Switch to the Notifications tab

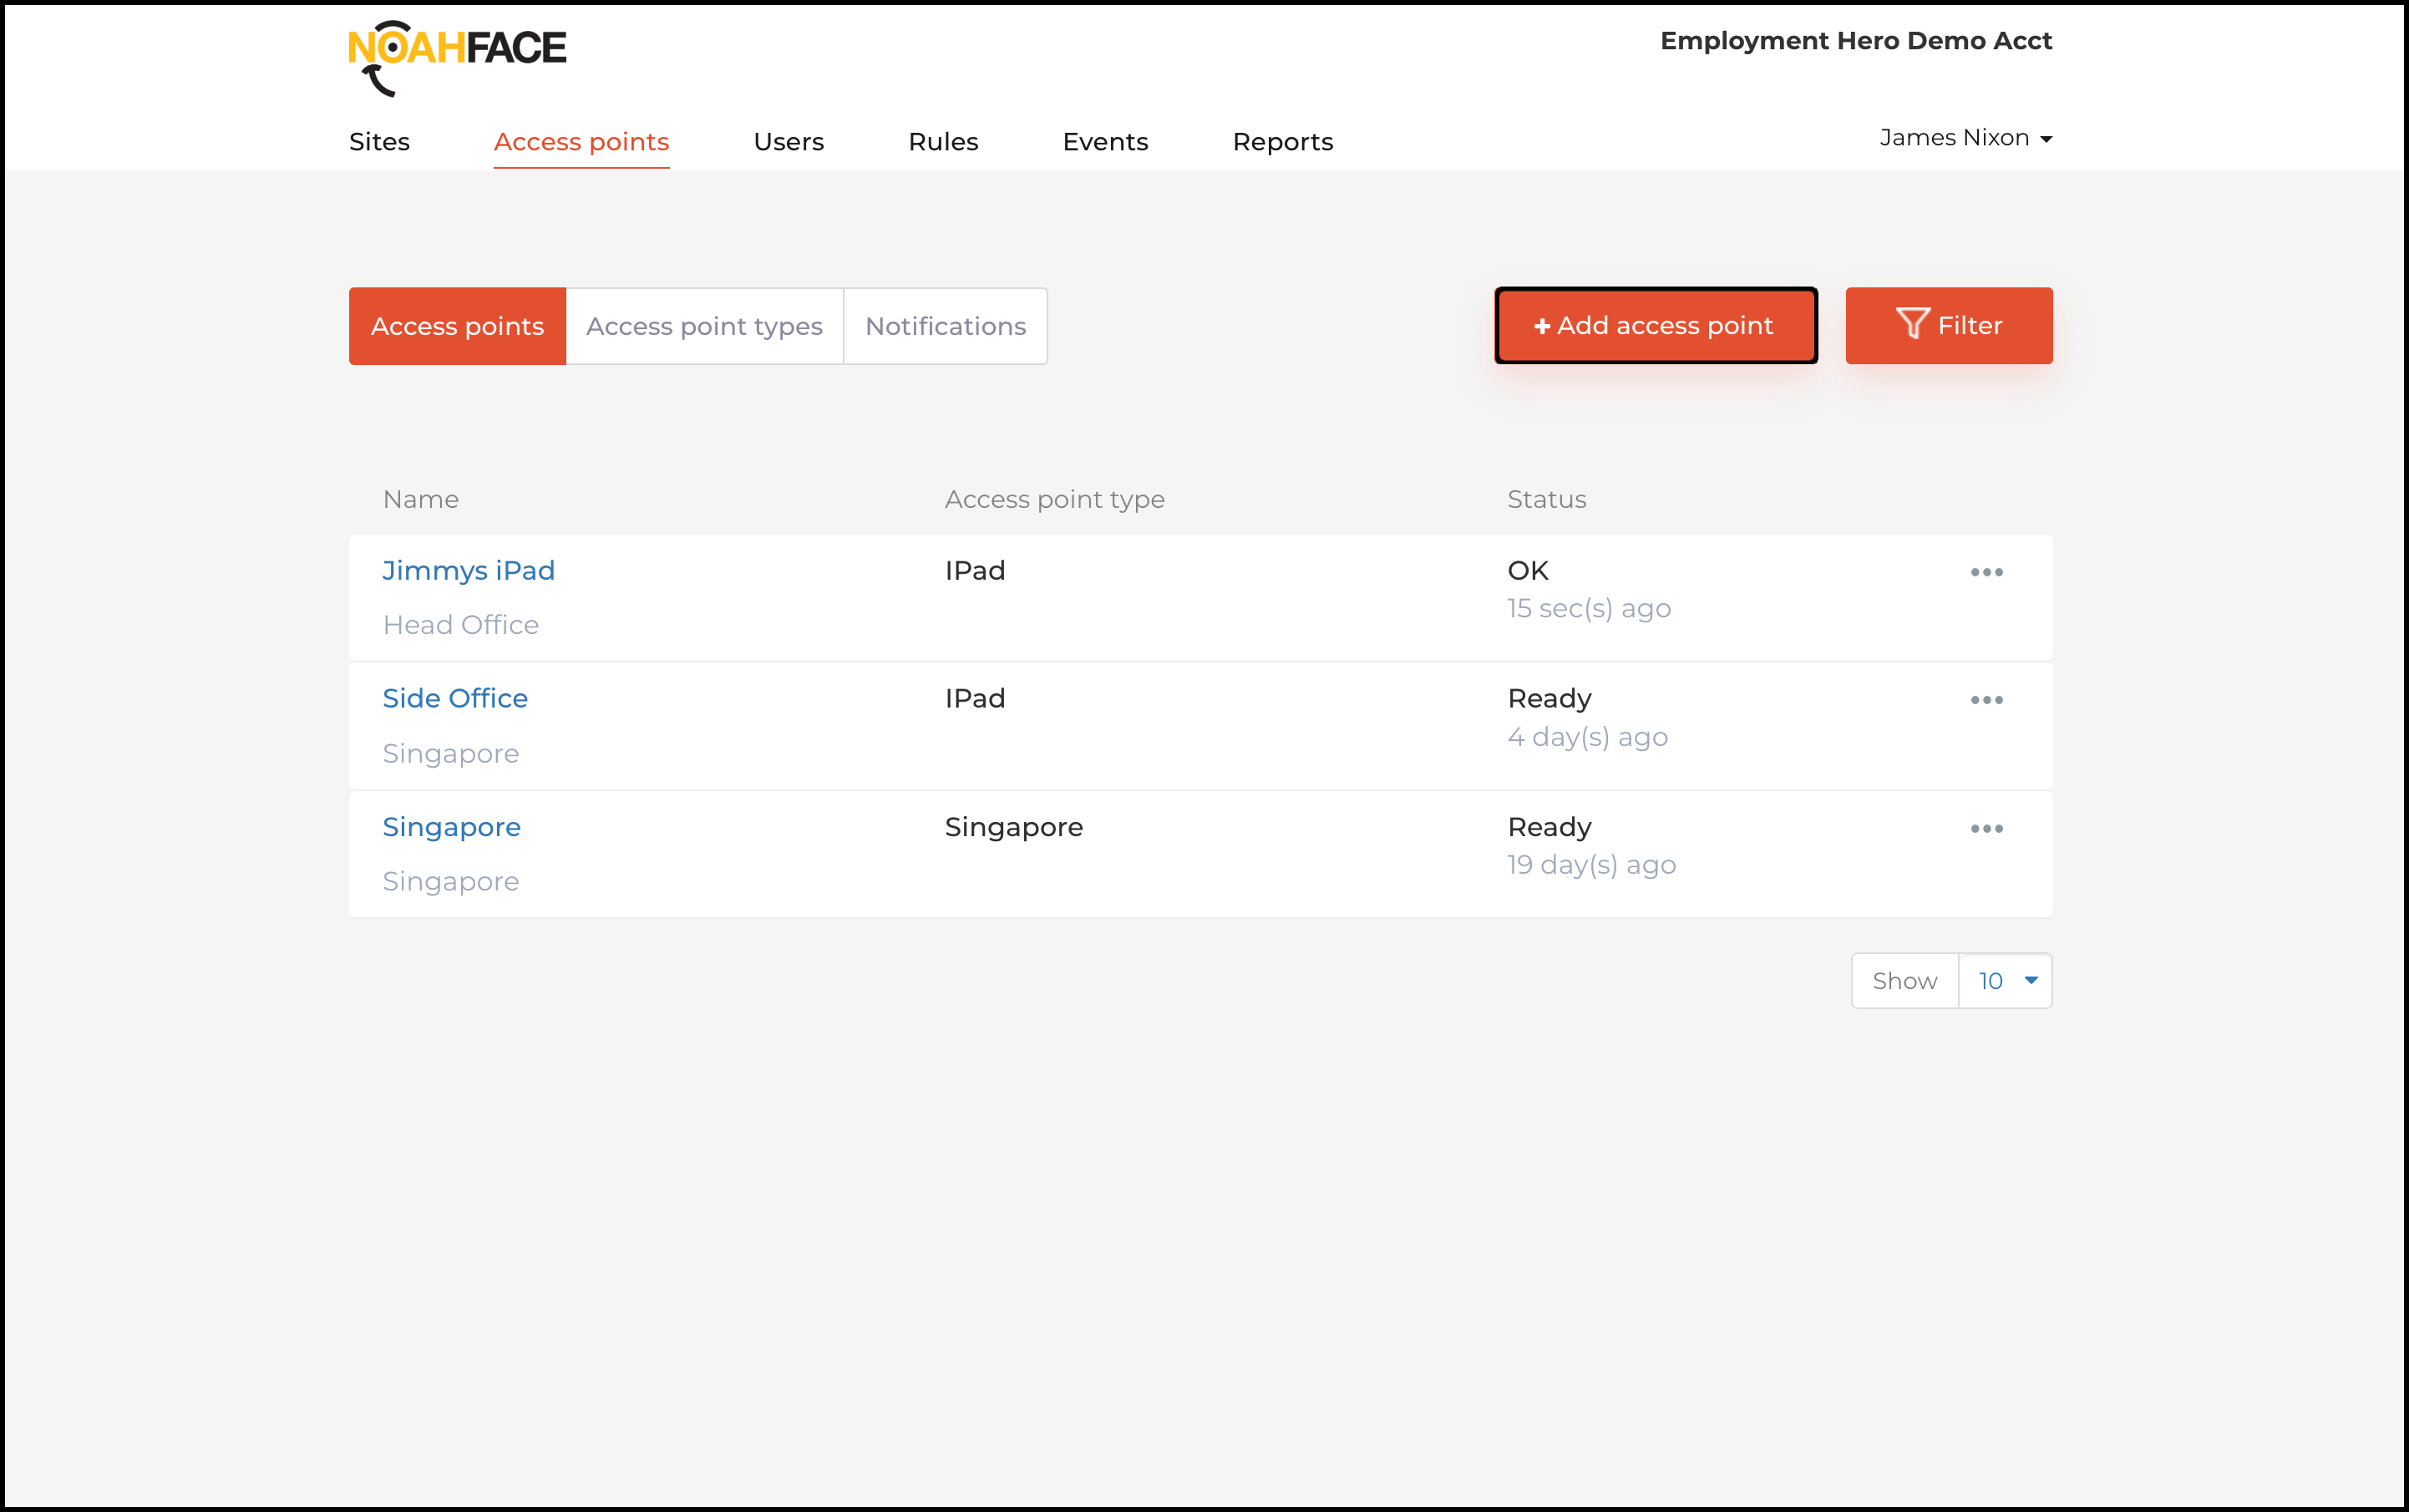tap(945, 327)
